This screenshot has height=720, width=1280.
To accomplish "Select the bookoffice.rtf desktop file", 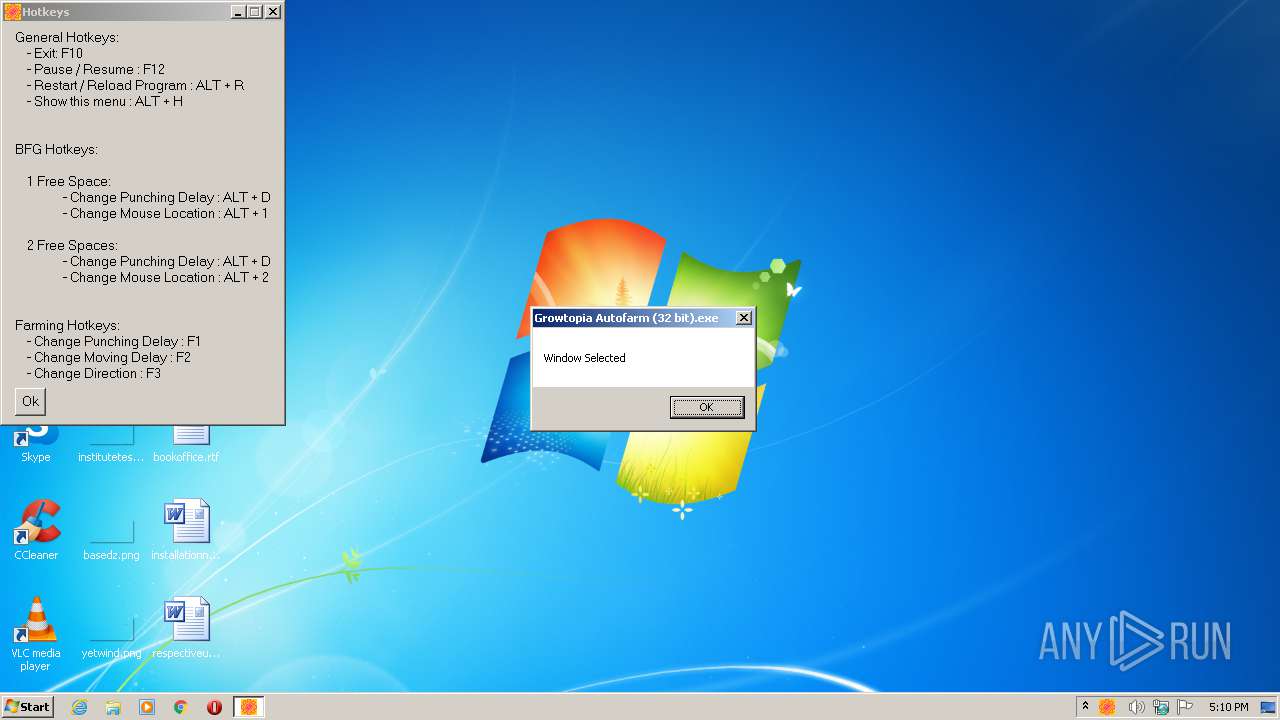I will pyautogui.click(x=186, y=443).
